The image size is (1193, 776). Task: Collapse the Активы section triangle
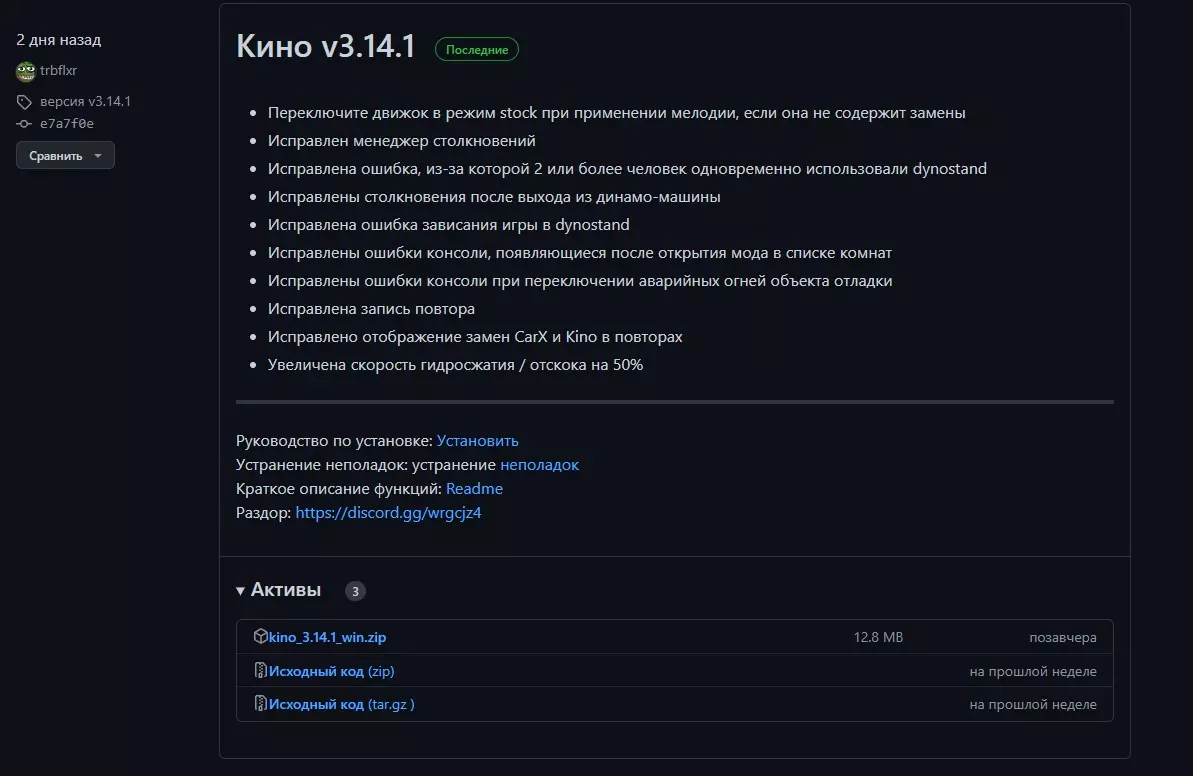pyautogui.click(x=241, y=591)
